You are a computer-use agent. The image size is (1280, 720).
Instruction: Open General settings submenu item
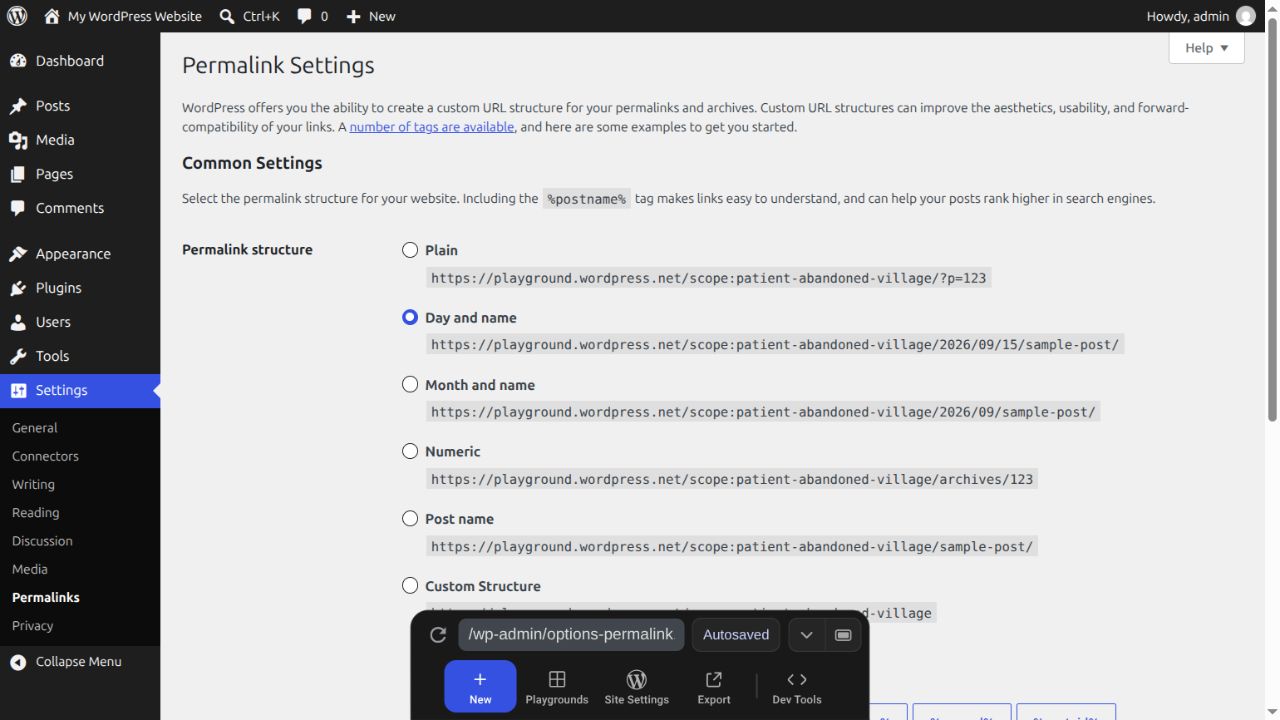(35, 428)
